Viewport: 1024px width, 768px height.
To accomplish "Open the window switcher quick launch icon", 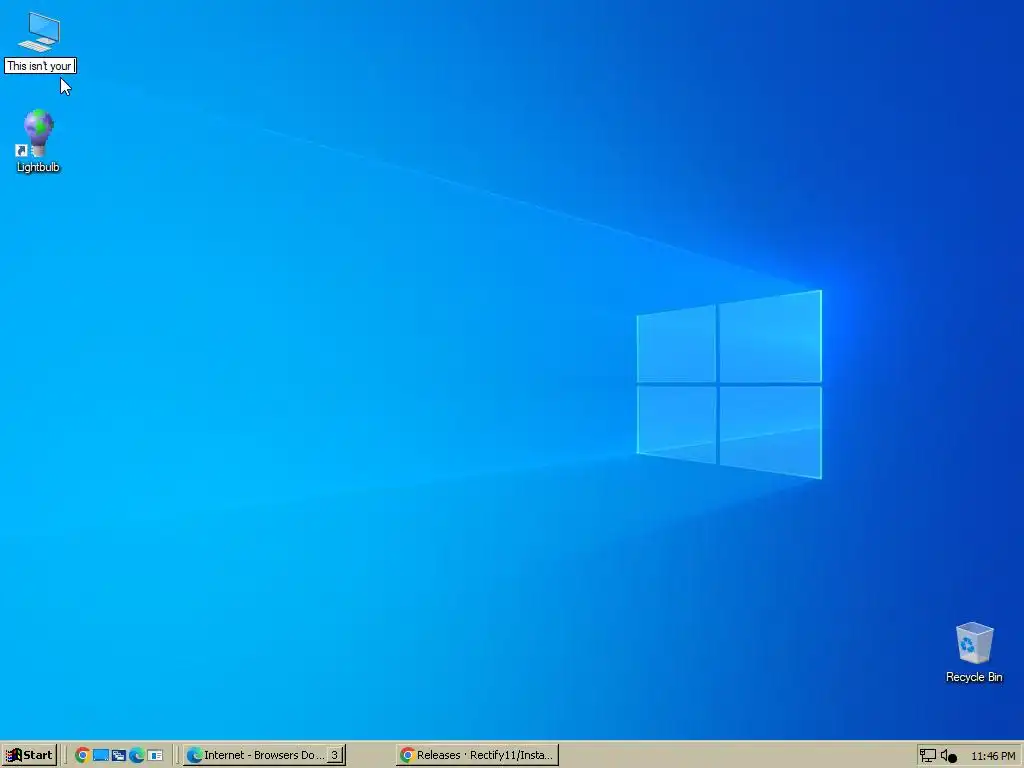I will click(118, 756).
